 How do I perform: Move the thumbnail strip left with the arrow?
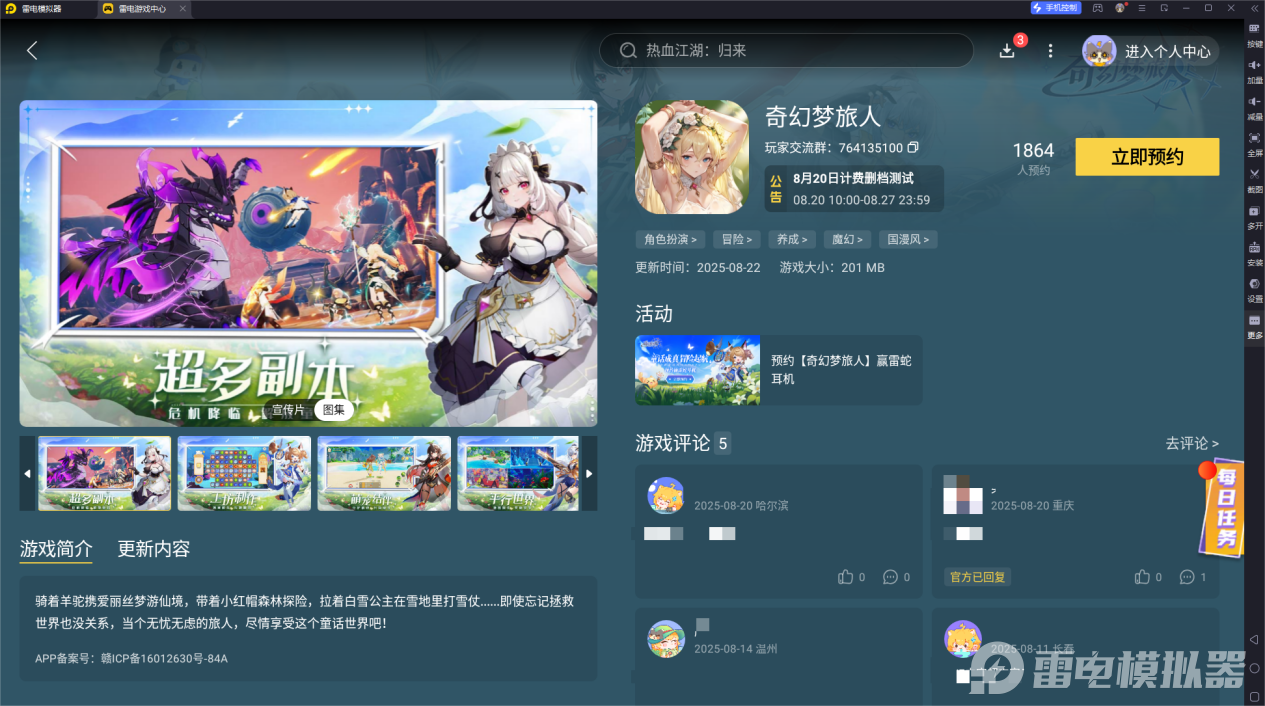tap(27, 473)
